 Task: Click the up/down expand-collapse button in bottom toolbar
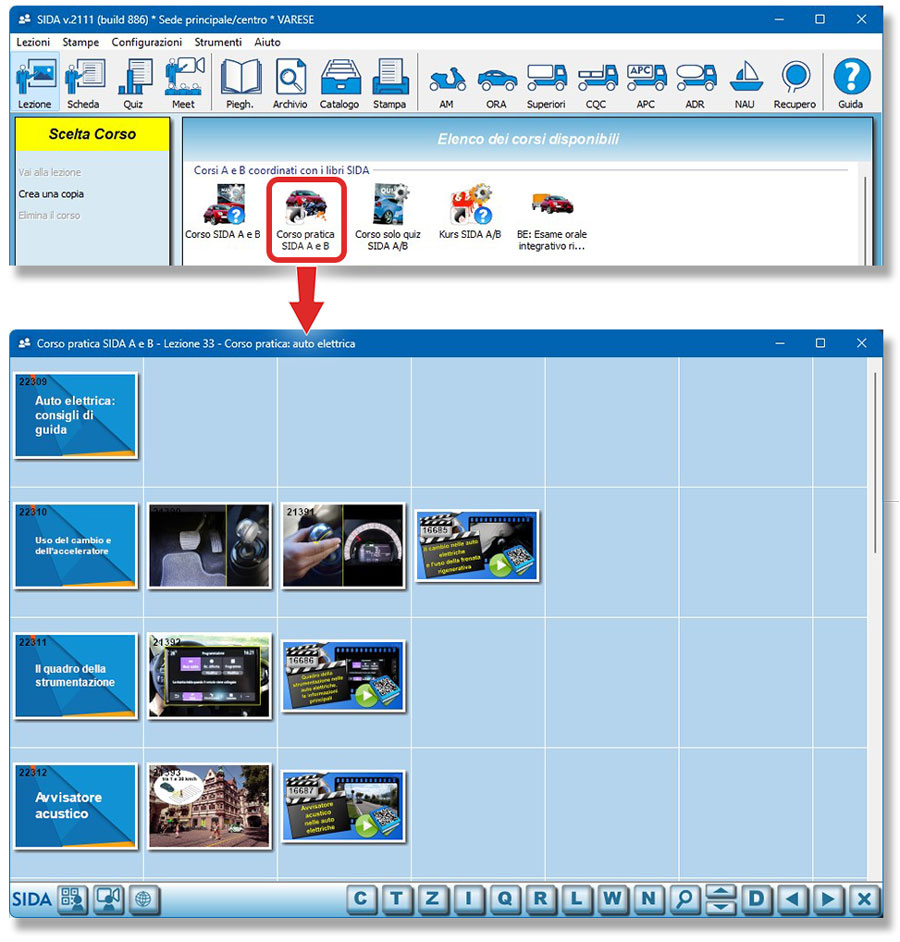[720, 899]
